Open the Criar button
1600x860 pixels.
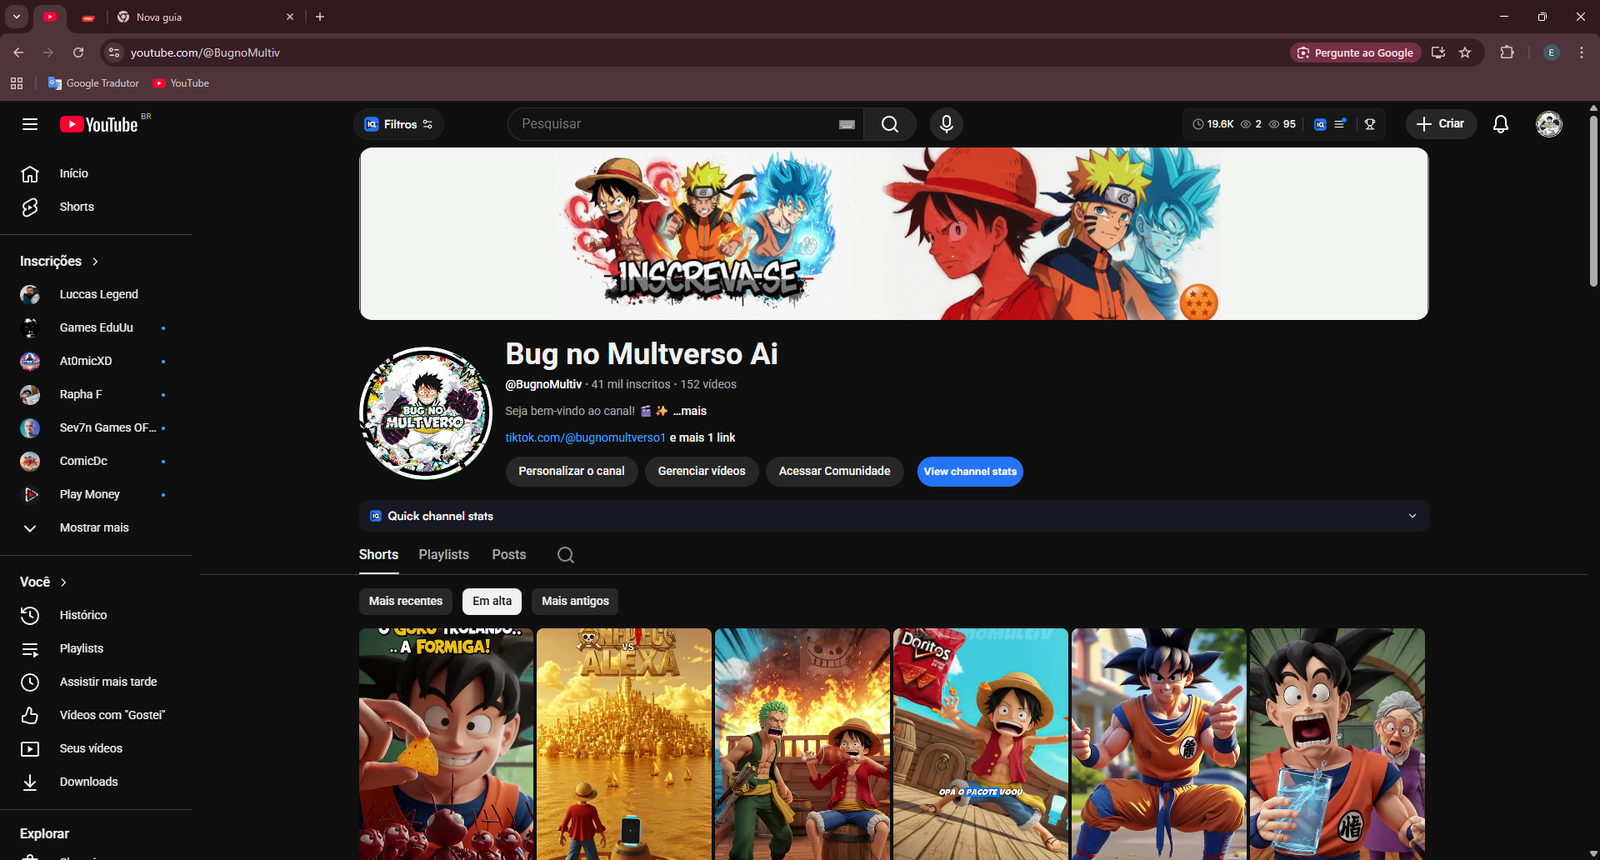tap(1441, 124)
